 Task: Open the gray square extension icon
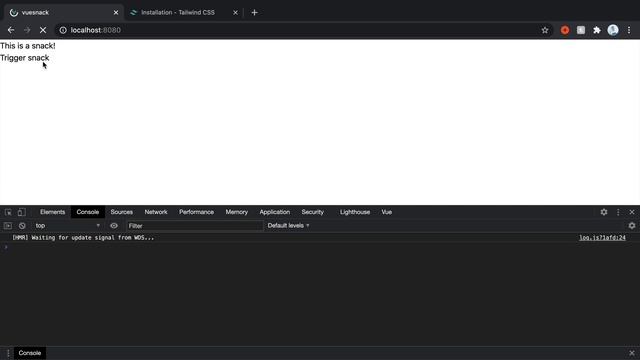[x=581, y=30]
